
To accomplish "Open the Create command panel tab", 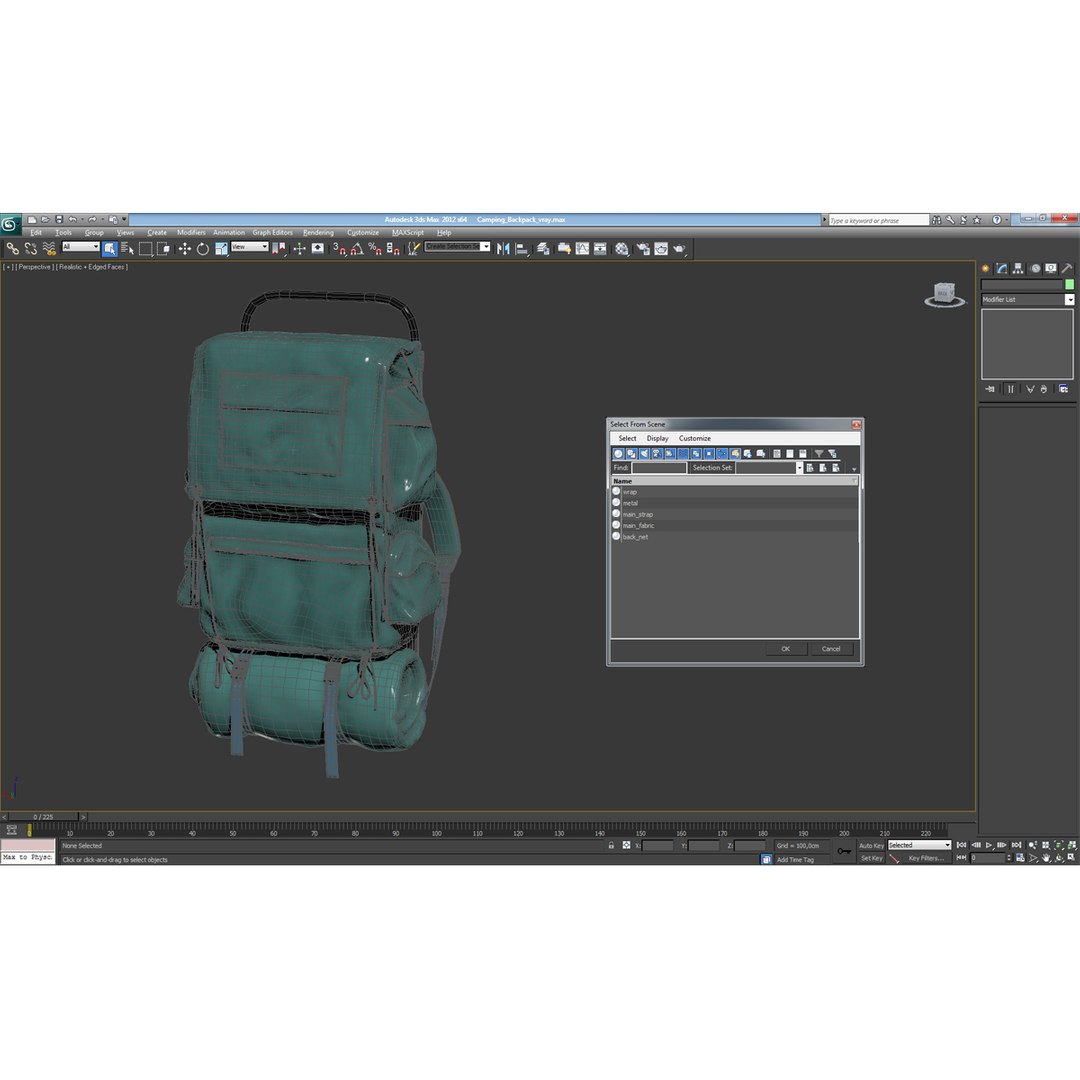I will [986, 268].
